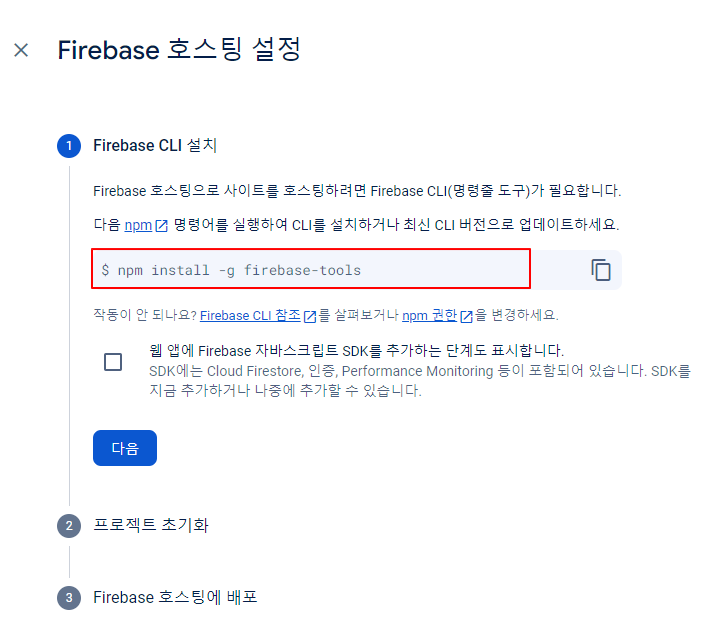
Task: Click the external link icon after npm 권한
Action: (466, 316)
